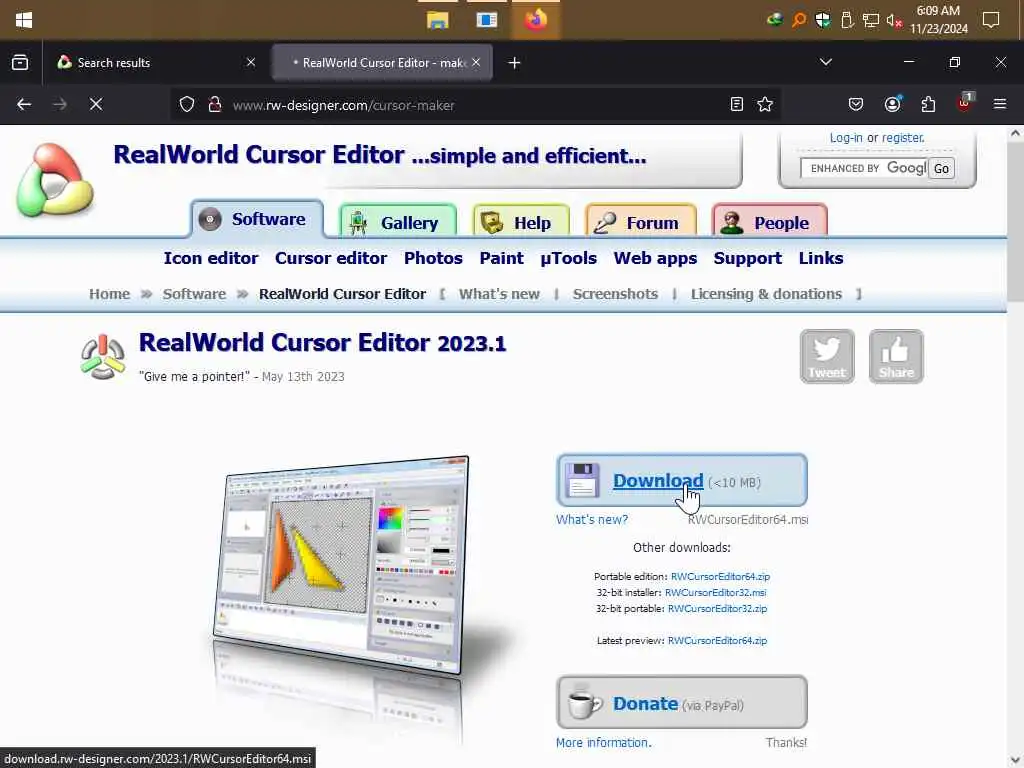Stop loading the current page

pyautogui.click(x=96, y=104)
